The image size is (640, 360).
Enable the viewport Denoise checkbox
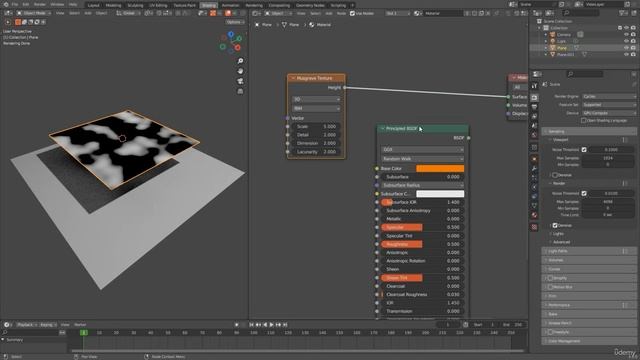click(555, 175)
